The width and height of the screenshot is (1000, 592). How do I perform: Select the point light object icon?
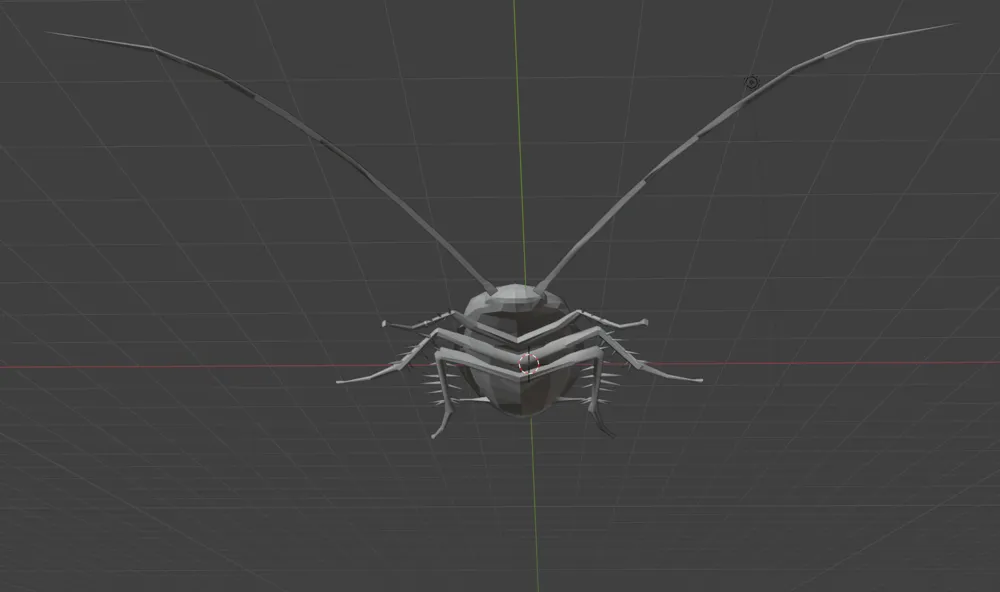pyautogui.click(x=752, y=82)
